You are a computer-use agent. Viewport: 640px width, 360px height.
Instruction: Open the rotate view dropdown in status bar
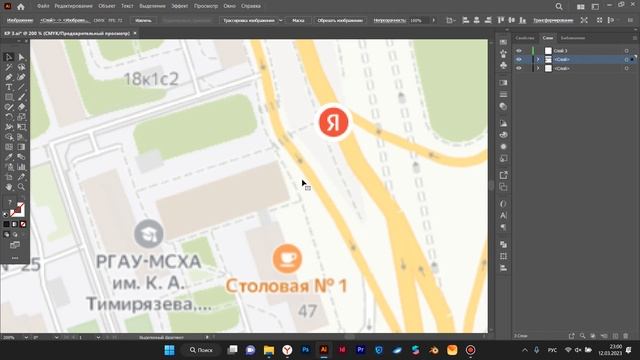[56, 338]
